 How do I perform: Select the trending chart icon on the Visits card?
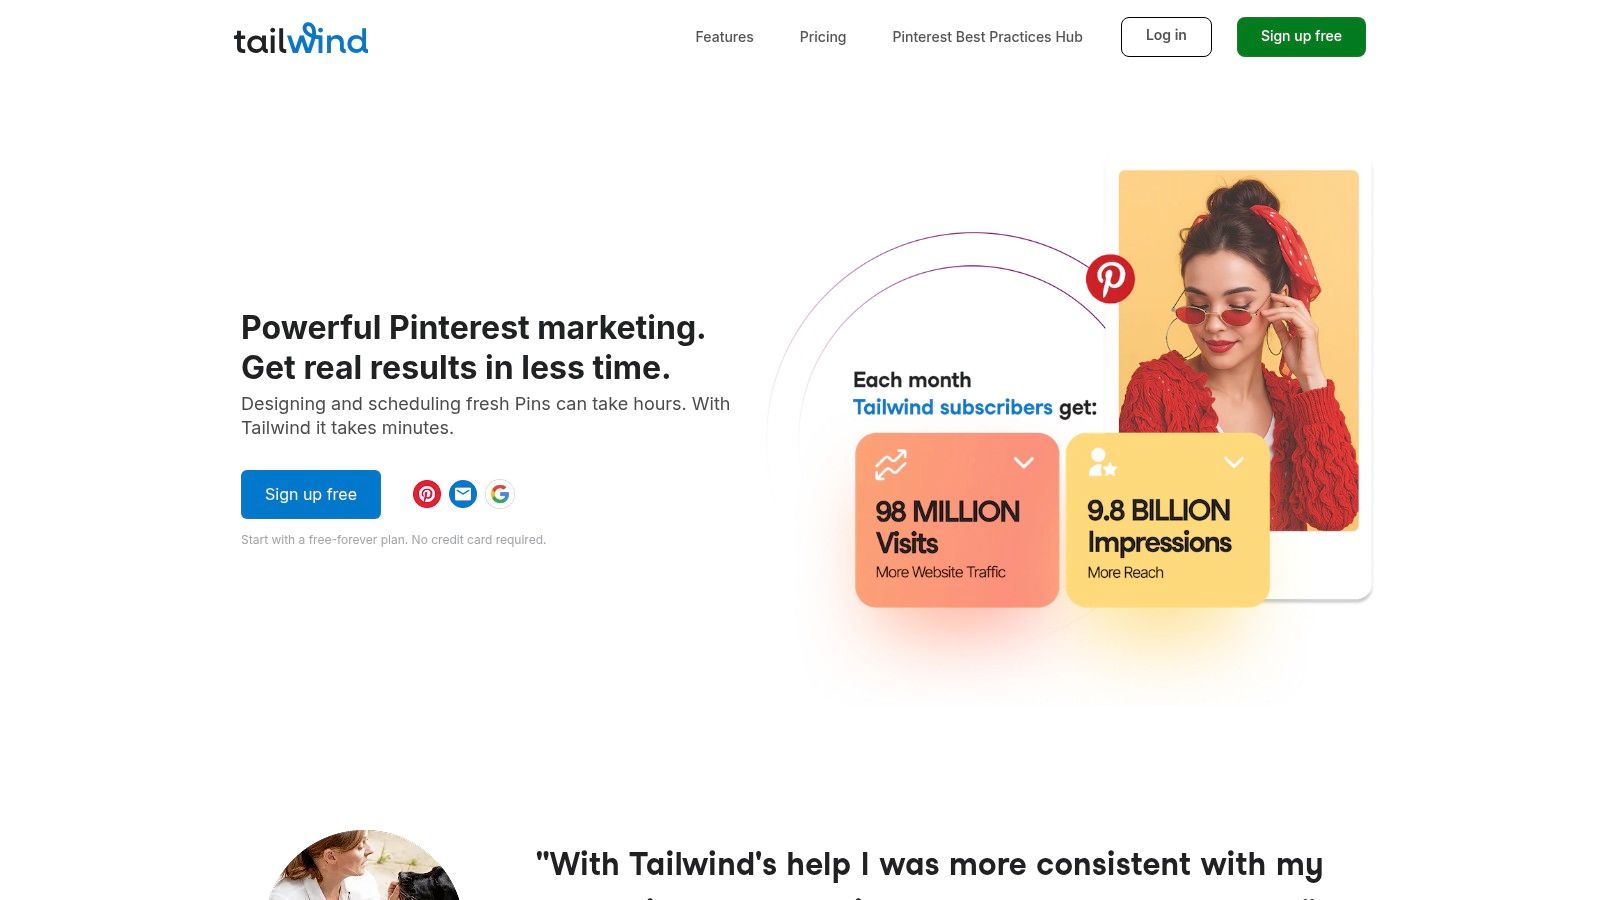click(890, 463)
